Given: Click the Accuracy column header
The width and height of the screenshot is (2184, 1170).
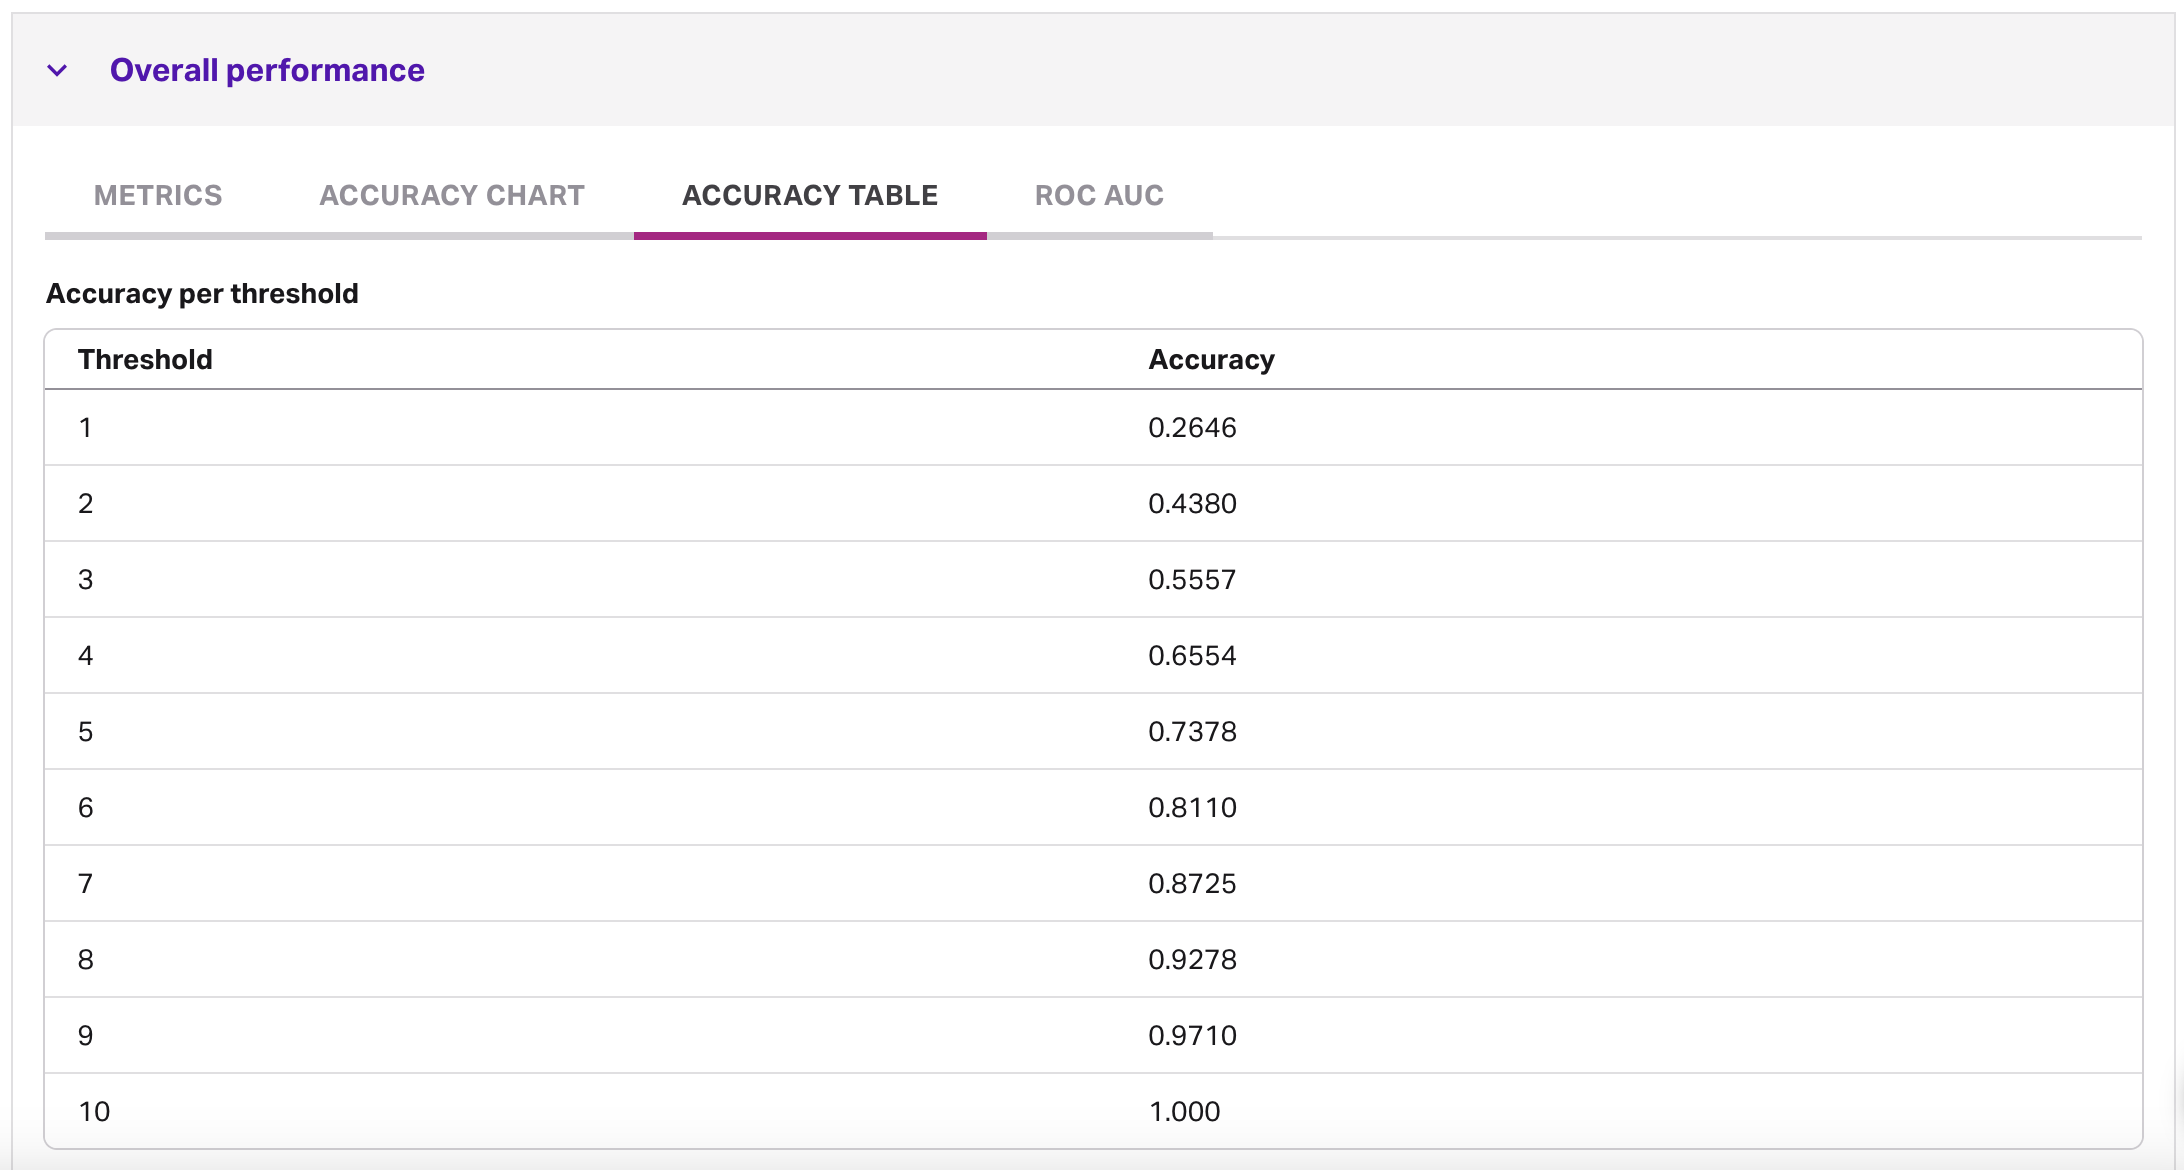Looking at the screenshot, I should click(x=1211, y=359).
